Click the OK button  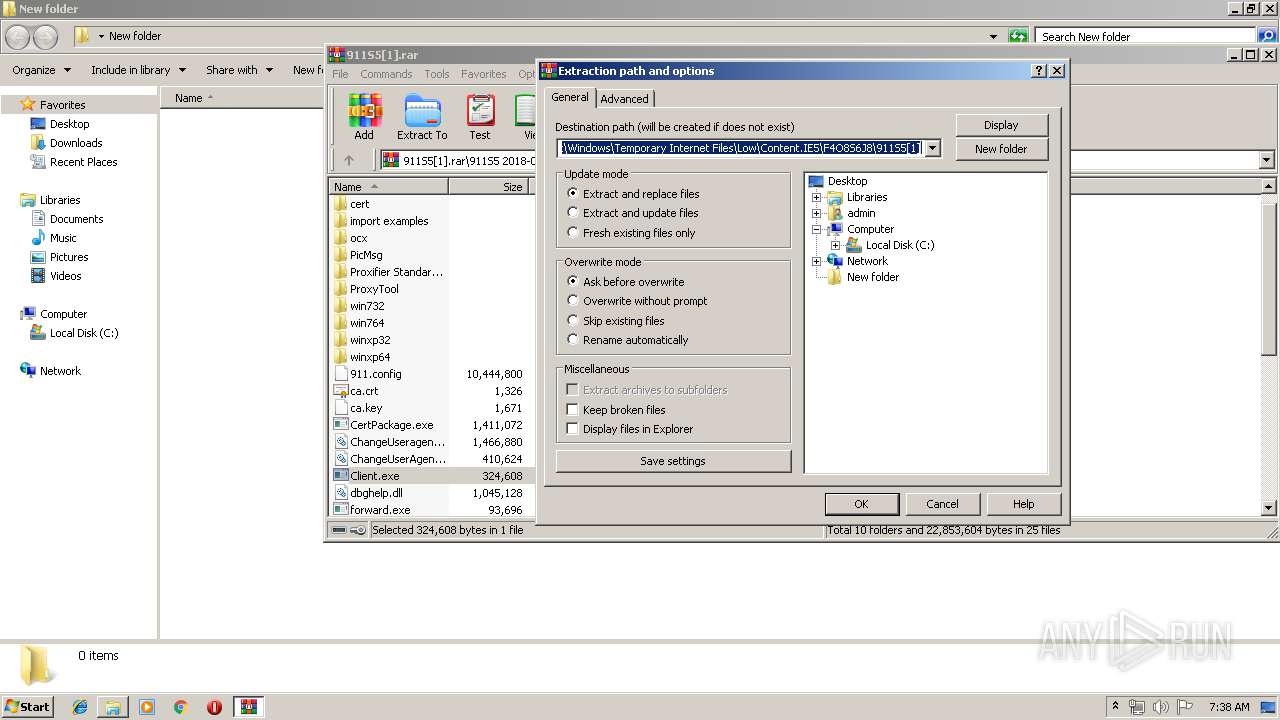point(861,504)
